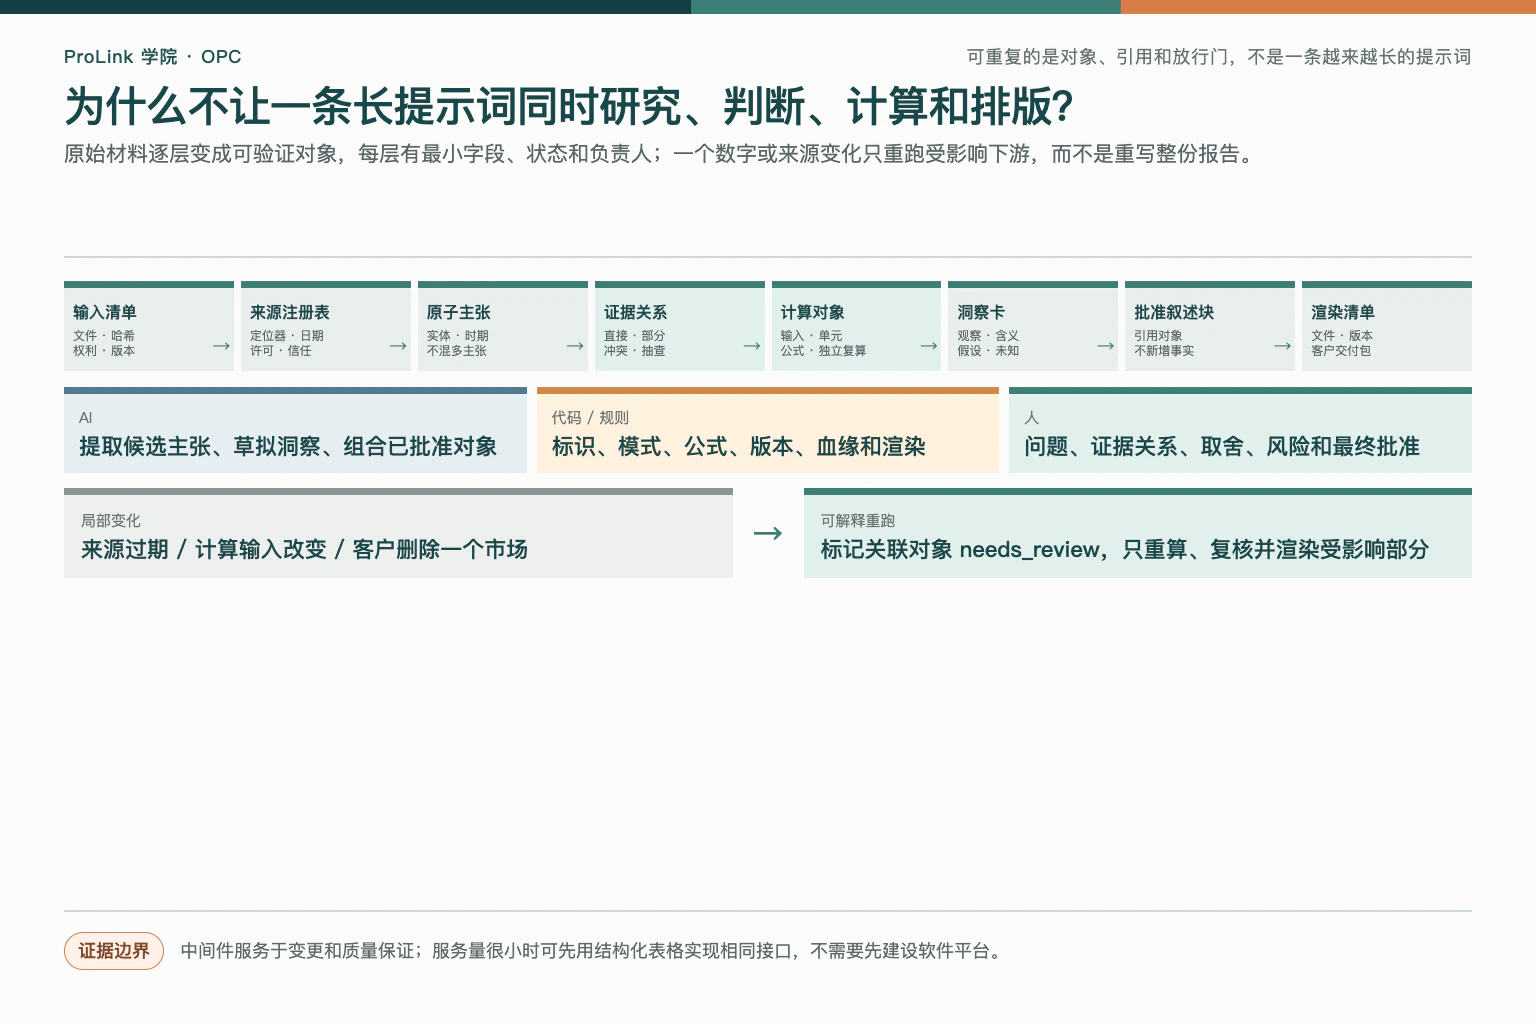Click the text 文件 · 哈希 under 输入清单
Screen dimensions: 1536x1024
pos(104,336)
